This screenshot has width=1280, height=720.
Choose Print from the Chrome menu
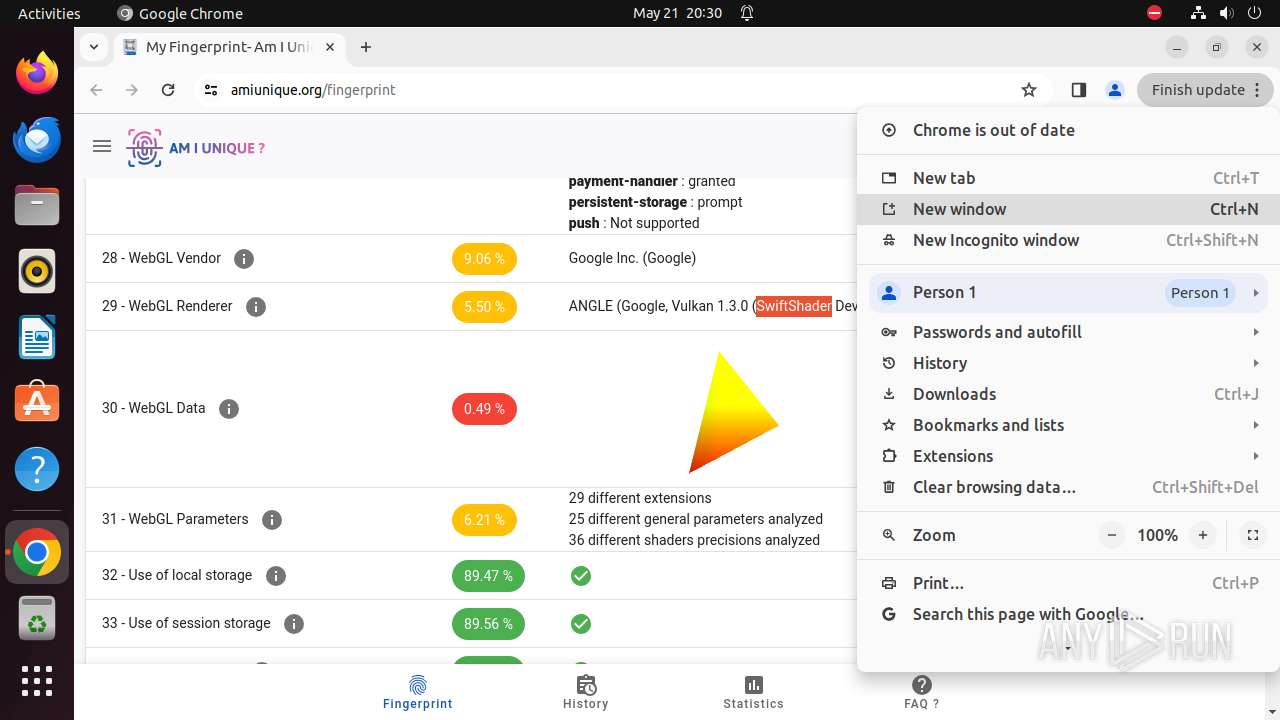pyautogui.click(x=1067, y=583)
